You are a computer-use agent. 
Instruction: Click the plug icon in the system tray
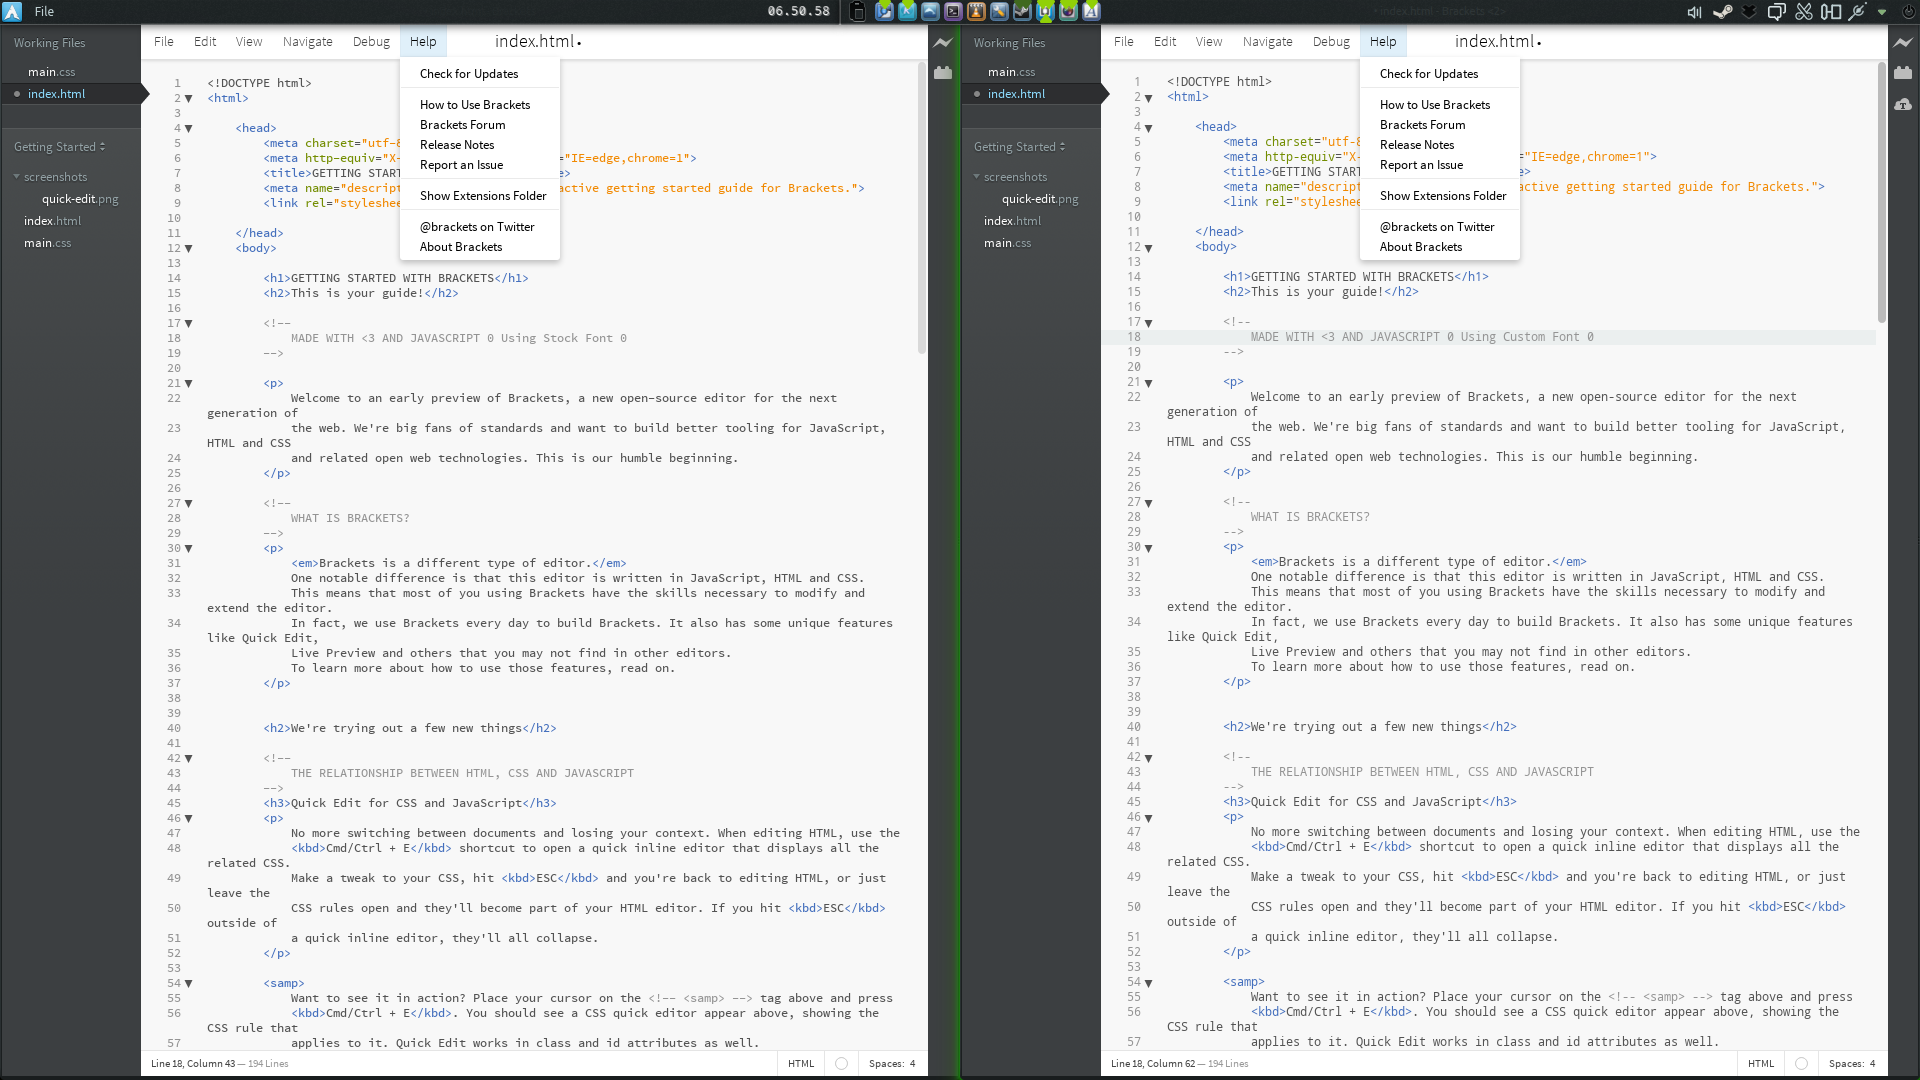tap(1856, 12)
